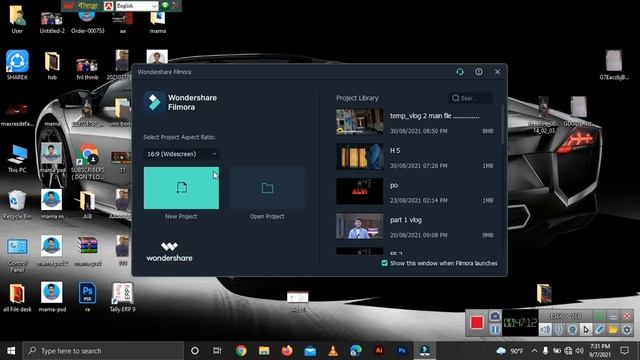Open the 16:9 (Widescreen) aspect ratio dropdown

pyautogui.click(x=181, y=154)
